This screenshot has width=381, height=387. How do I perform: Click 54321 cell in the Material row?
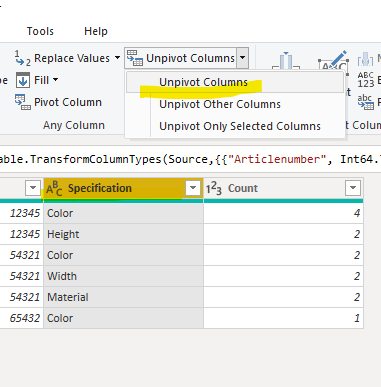click(x=22, y=297)
